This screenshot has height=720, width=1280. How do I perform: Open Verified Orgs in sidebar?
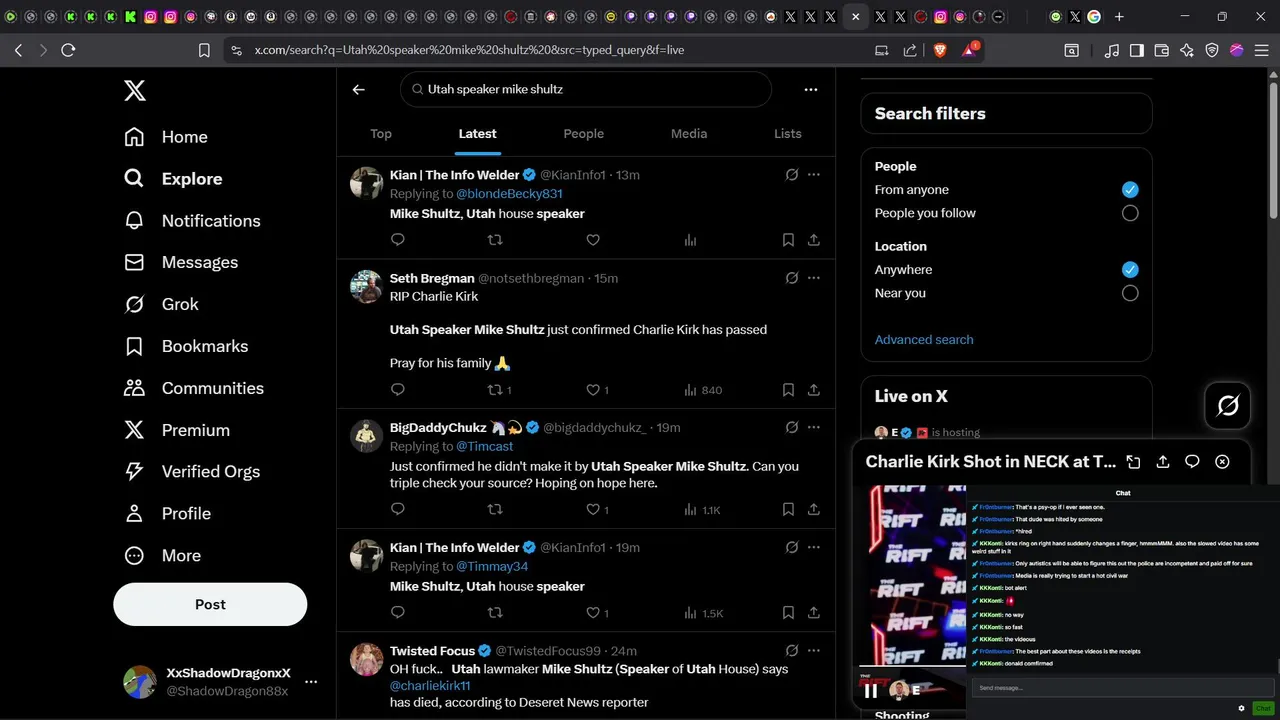[192, 472]
